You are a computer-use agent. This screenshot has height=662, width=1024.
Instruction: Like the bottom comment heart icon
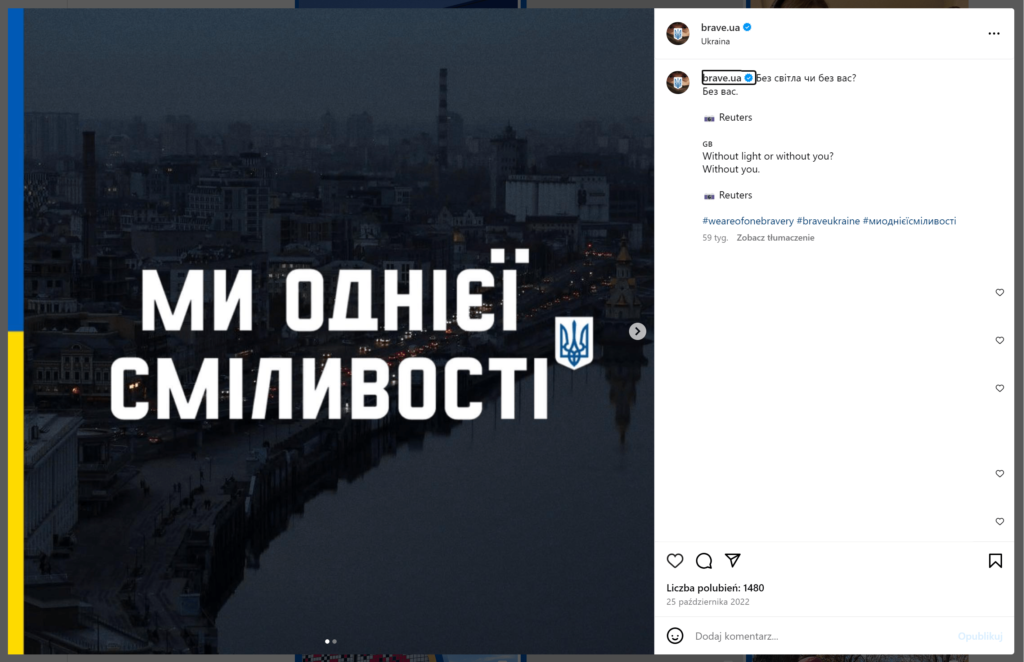[999, 521]
